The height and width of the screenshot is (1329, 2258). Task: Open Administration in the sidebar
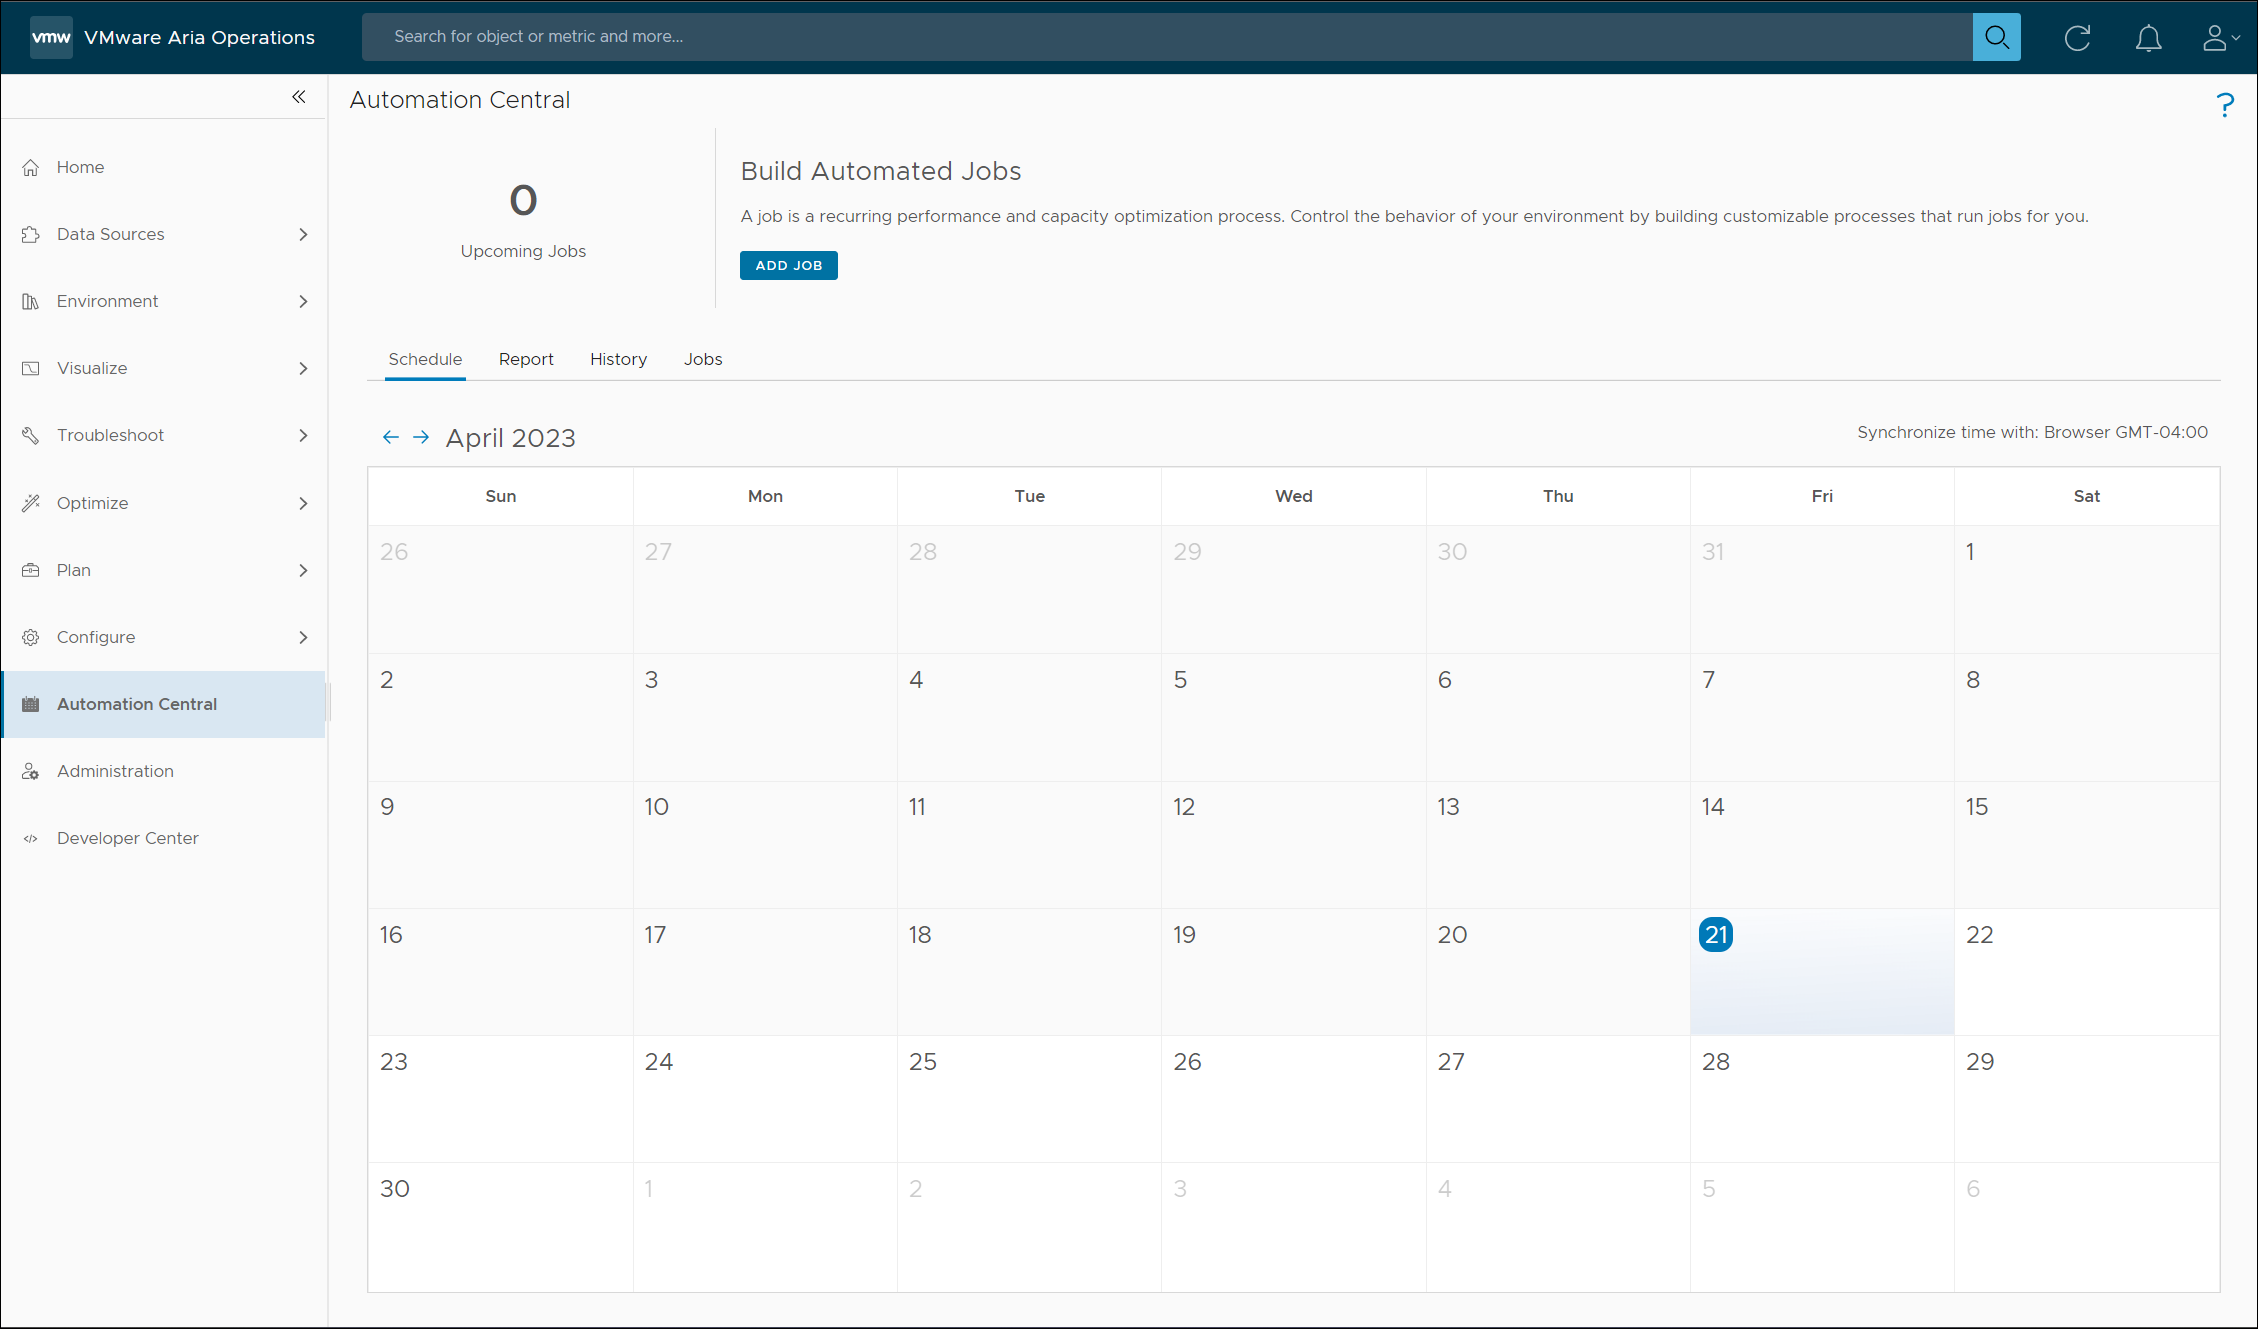115,771
